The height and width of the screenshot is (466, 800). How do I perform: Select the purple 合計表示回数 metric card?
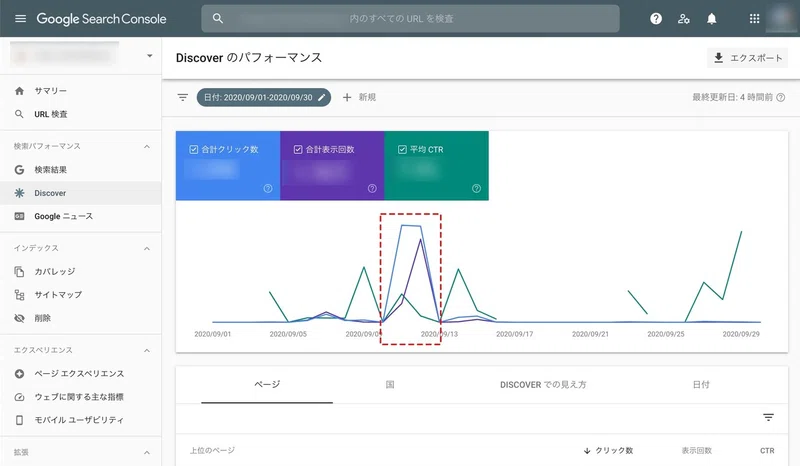coord(332,165)
